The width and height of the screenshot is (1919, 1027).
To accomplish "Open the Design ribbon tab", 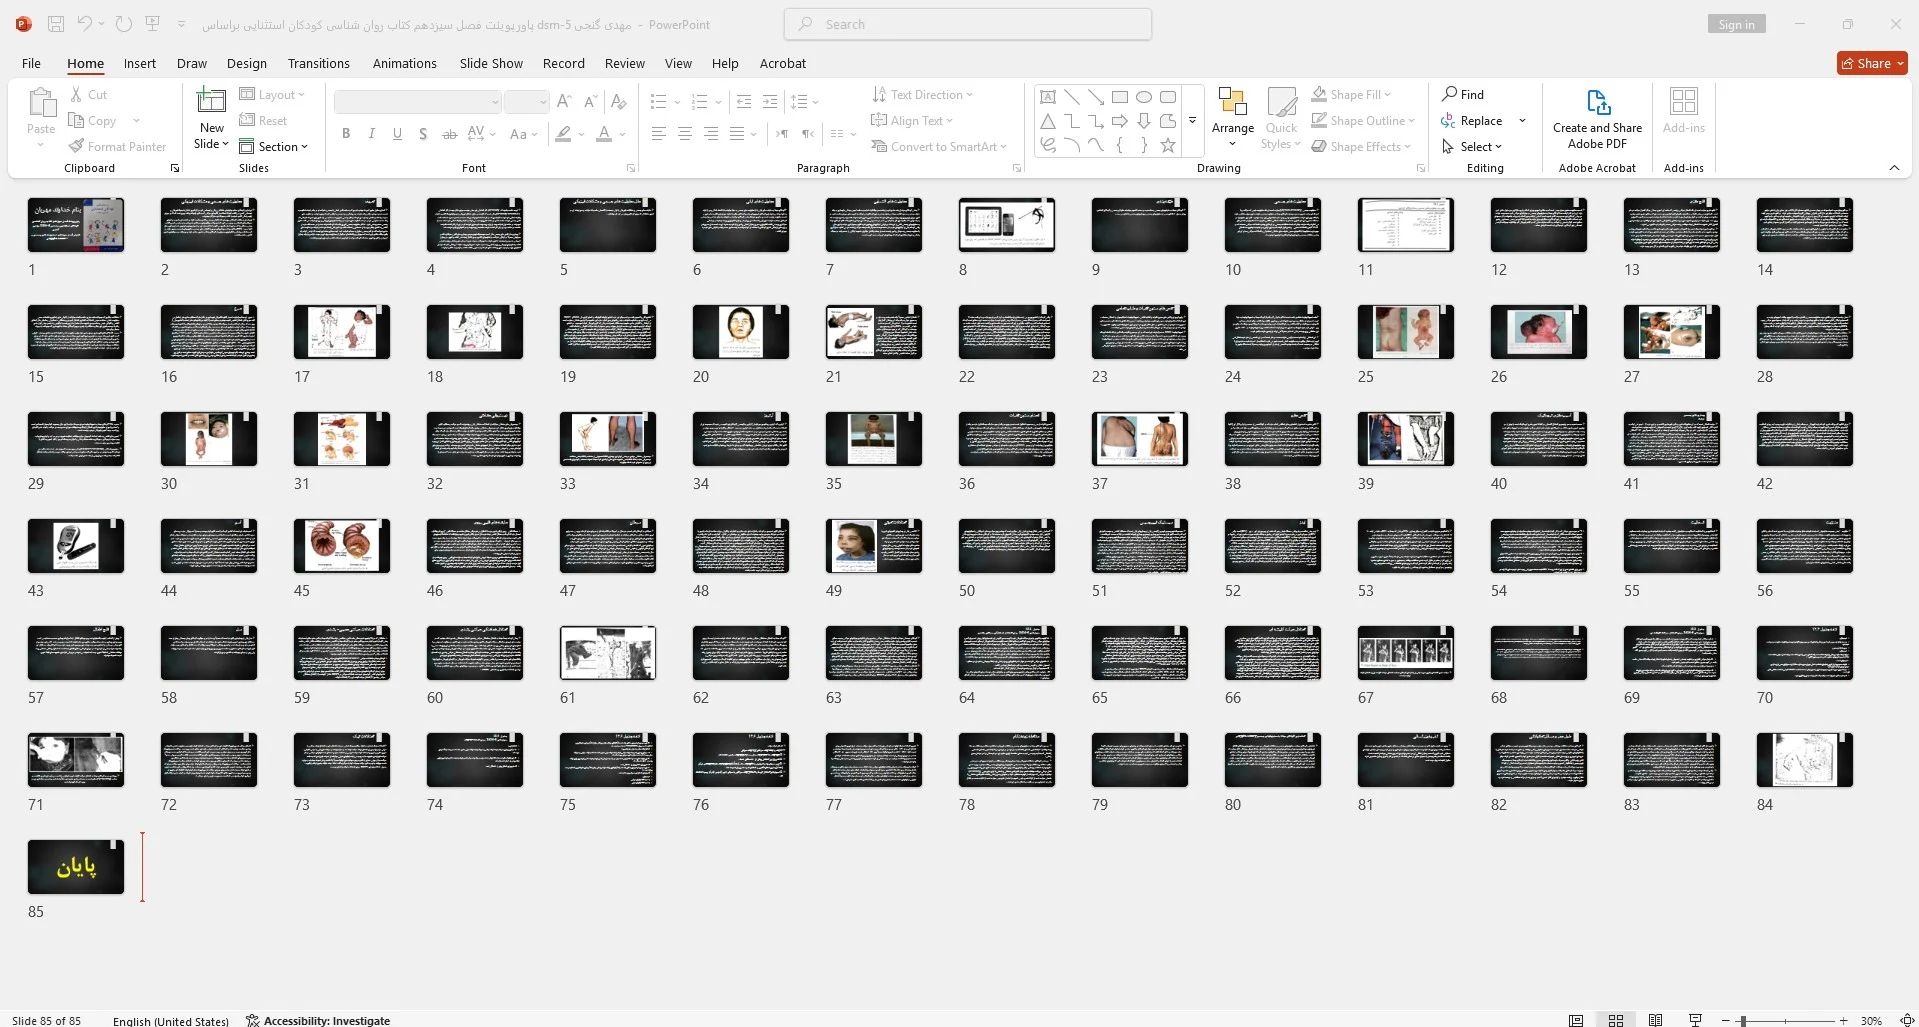I will (246, 63).
